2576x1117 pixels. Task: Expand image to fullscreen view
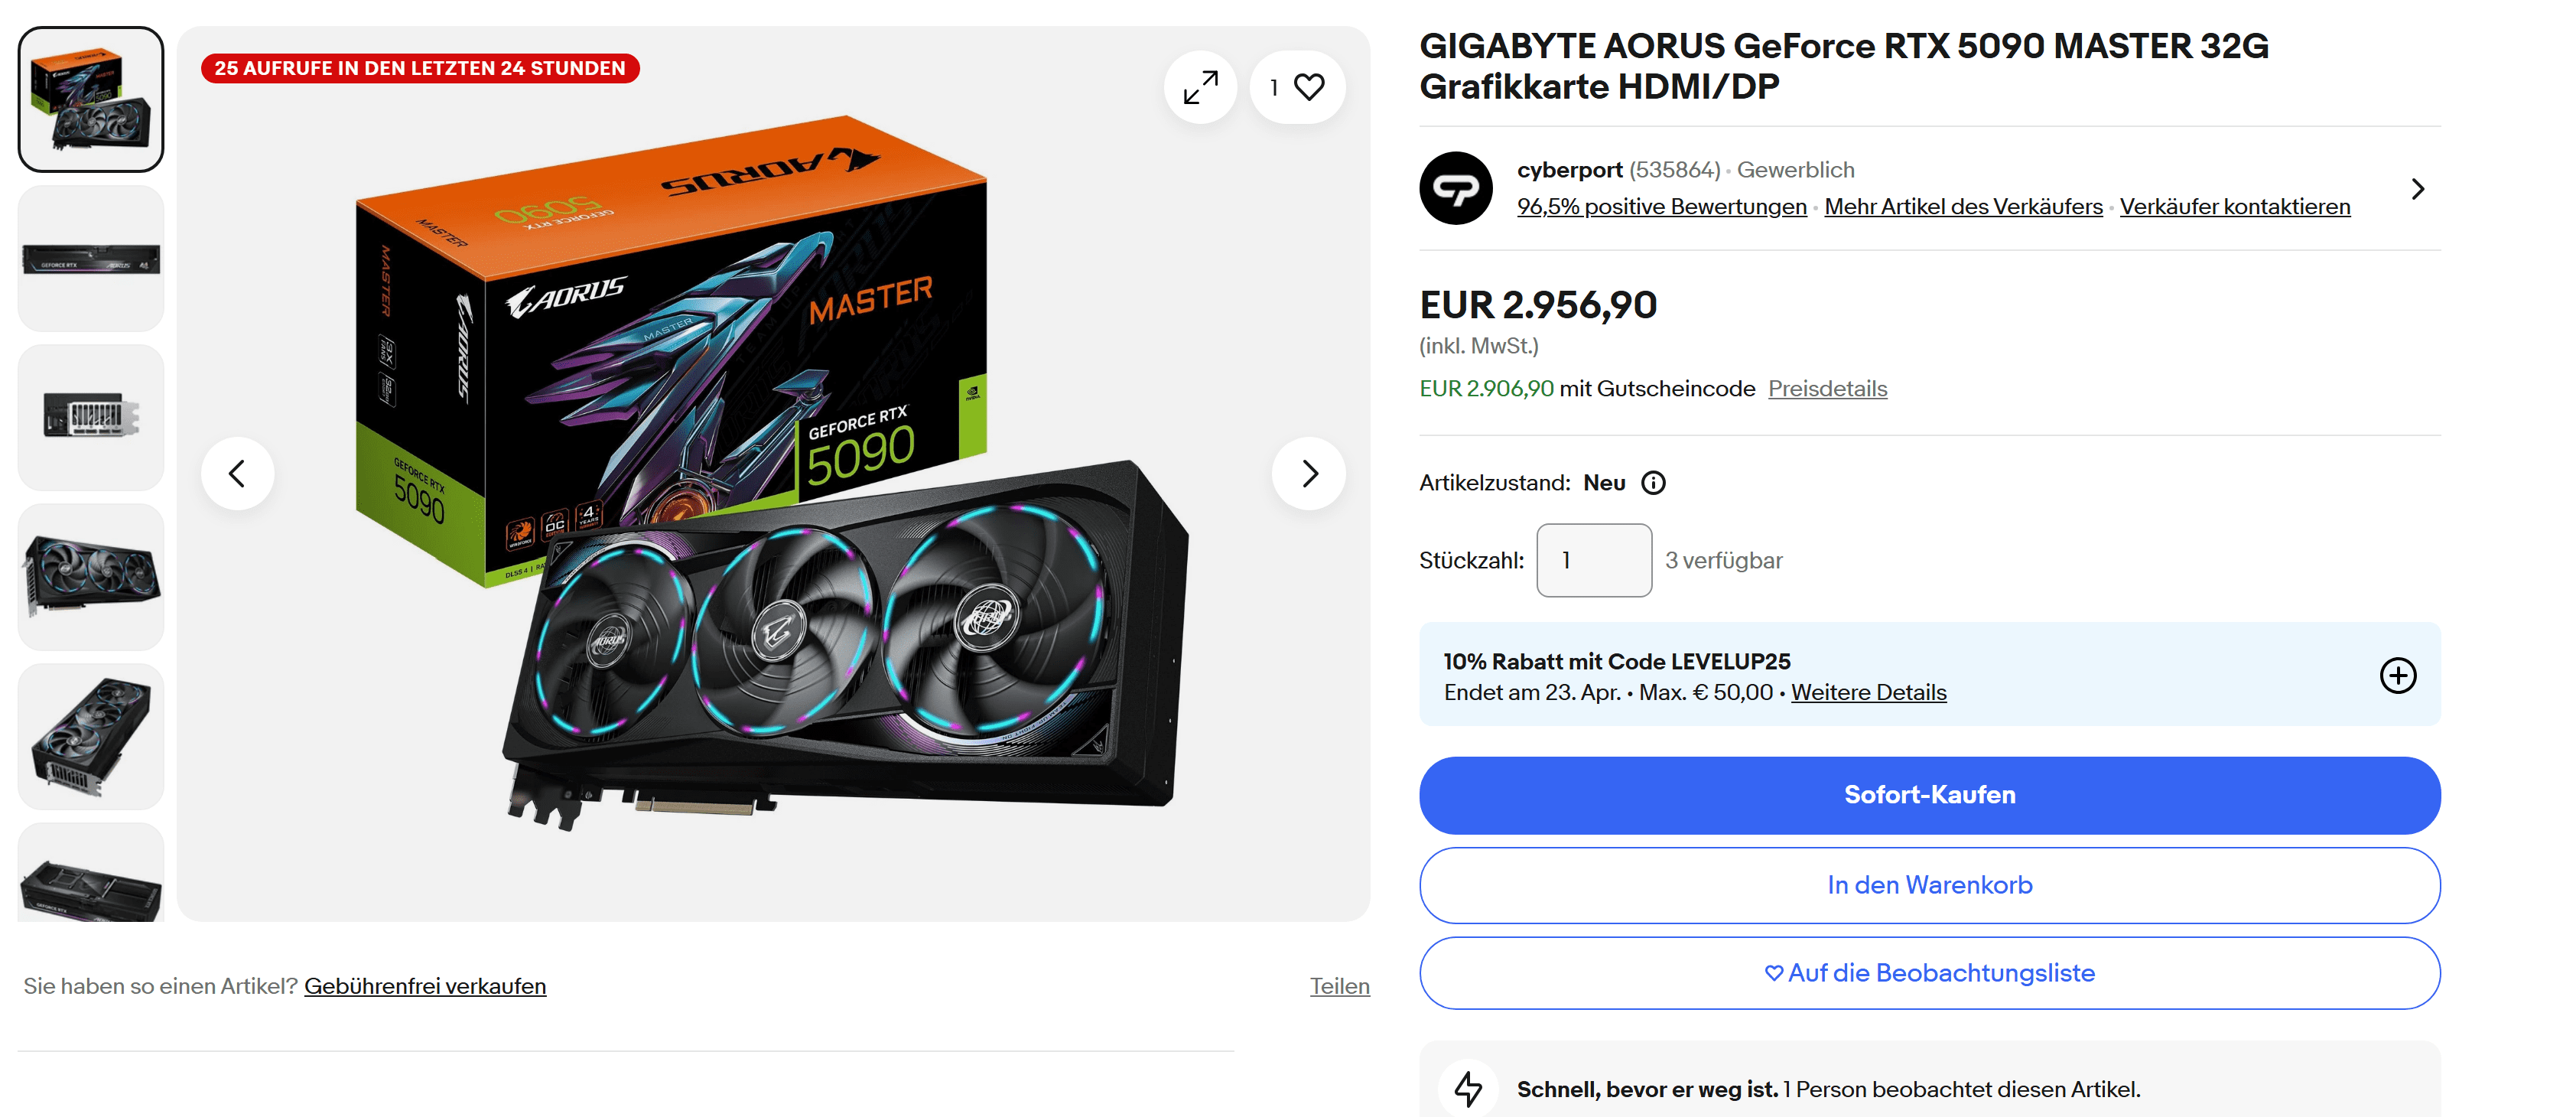(x=1200, y=87)
